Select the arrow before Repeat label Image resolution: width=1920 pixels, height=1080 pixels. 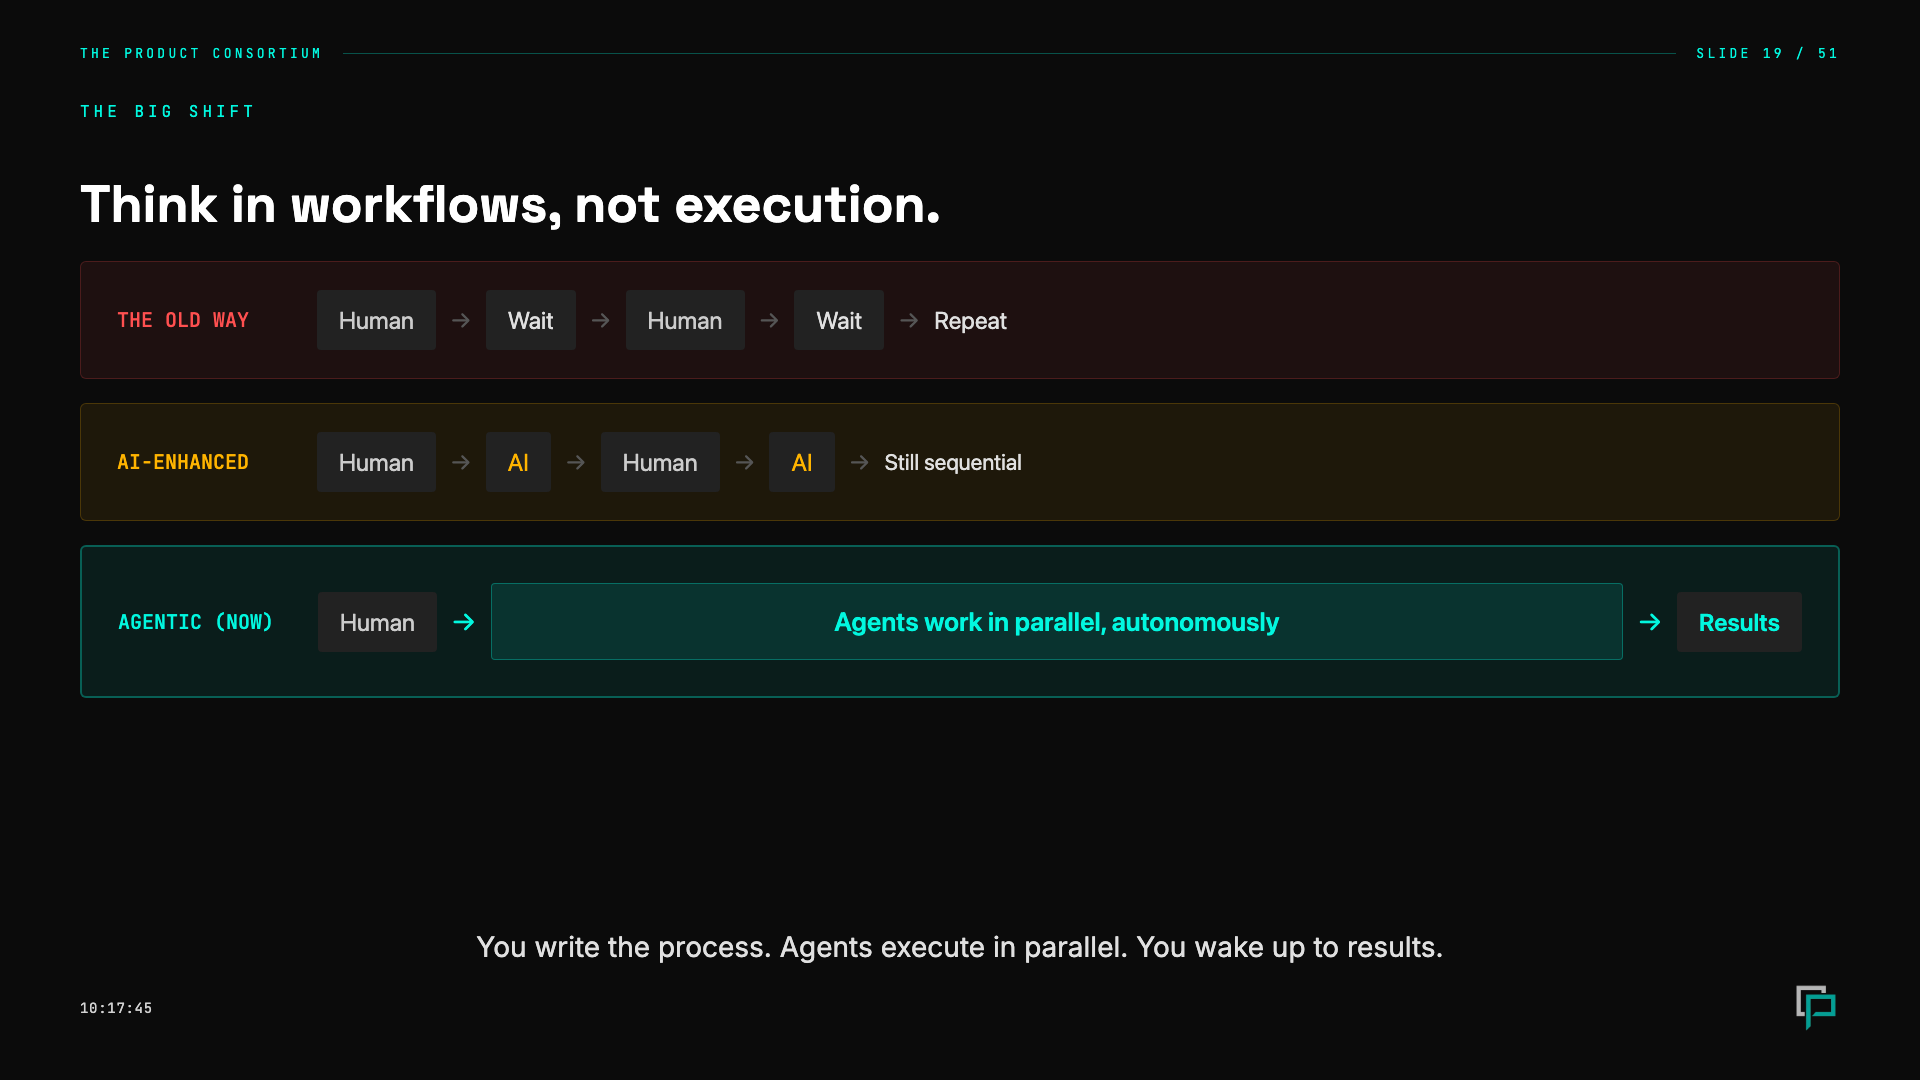[x=909, y=320]
